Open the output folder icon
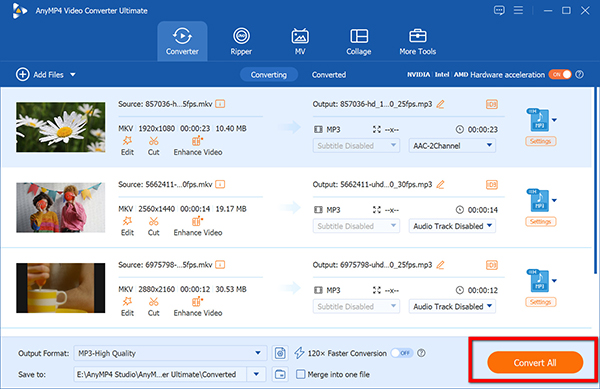 tap(280, 374)
